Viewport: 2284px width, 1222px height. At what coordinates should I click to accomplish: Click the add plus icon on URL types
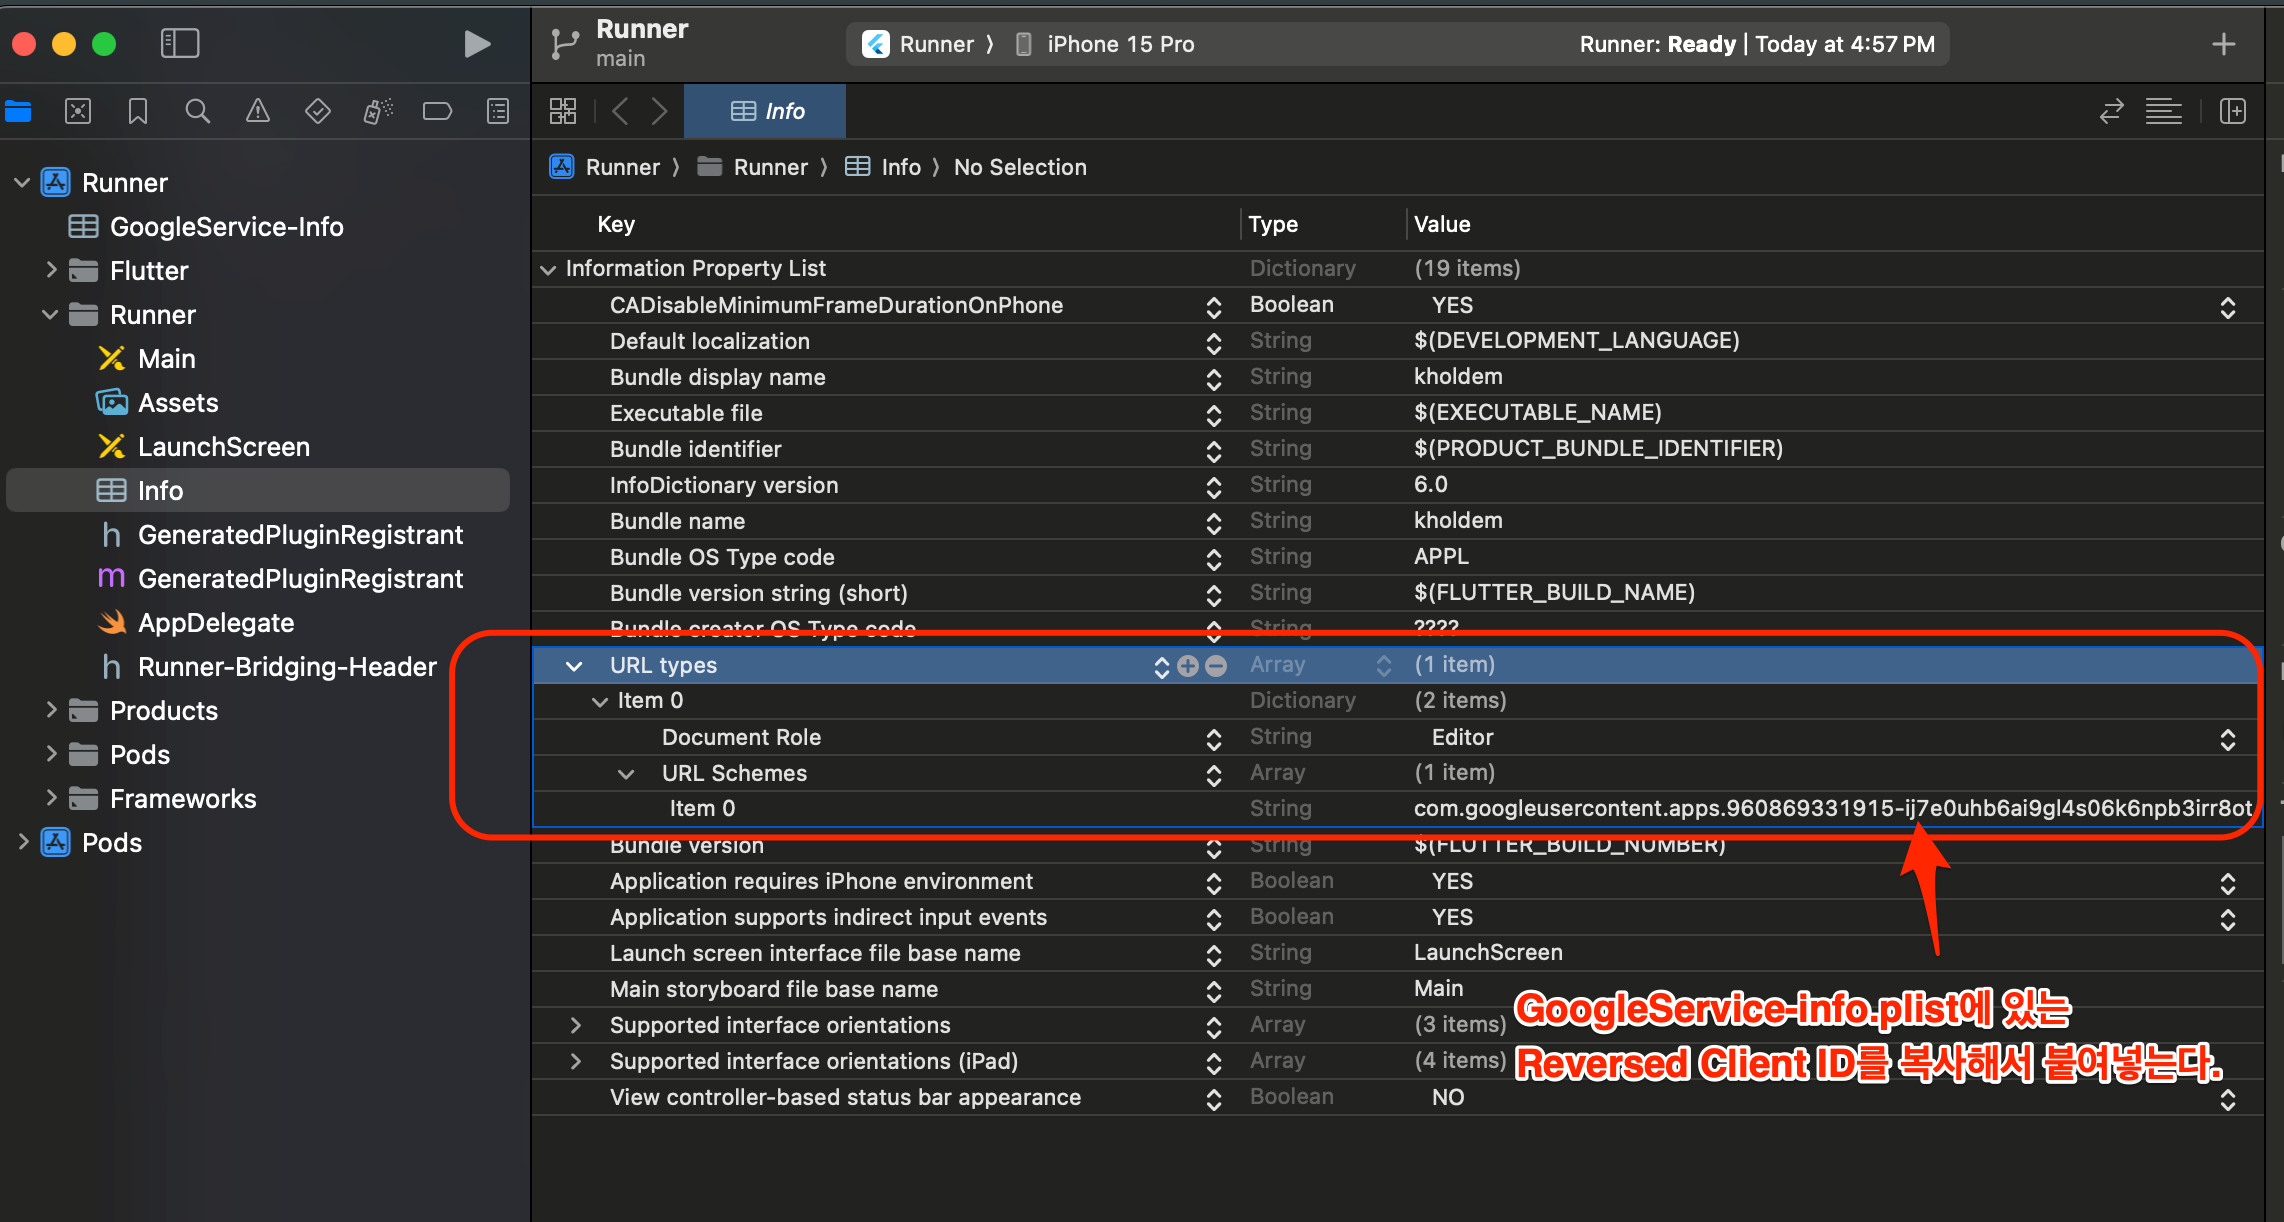click(1188, 666)
